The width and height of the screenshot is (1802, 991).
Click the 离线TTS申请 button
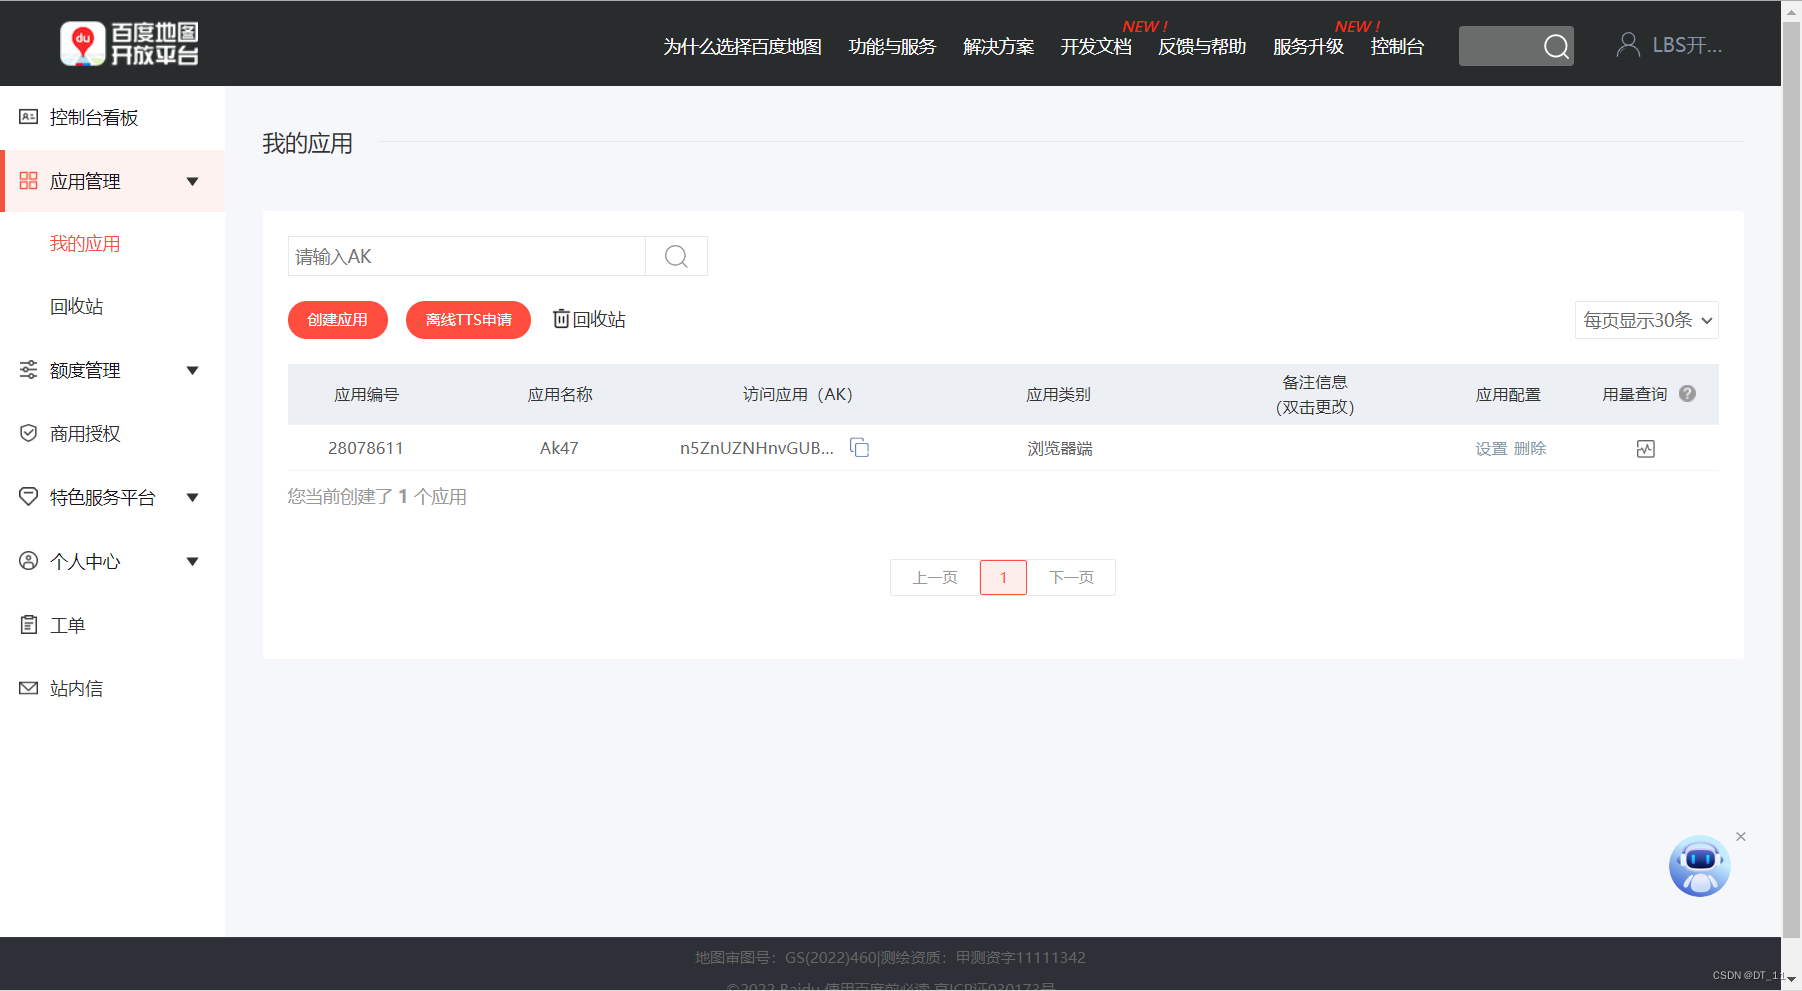coord(468,320)
